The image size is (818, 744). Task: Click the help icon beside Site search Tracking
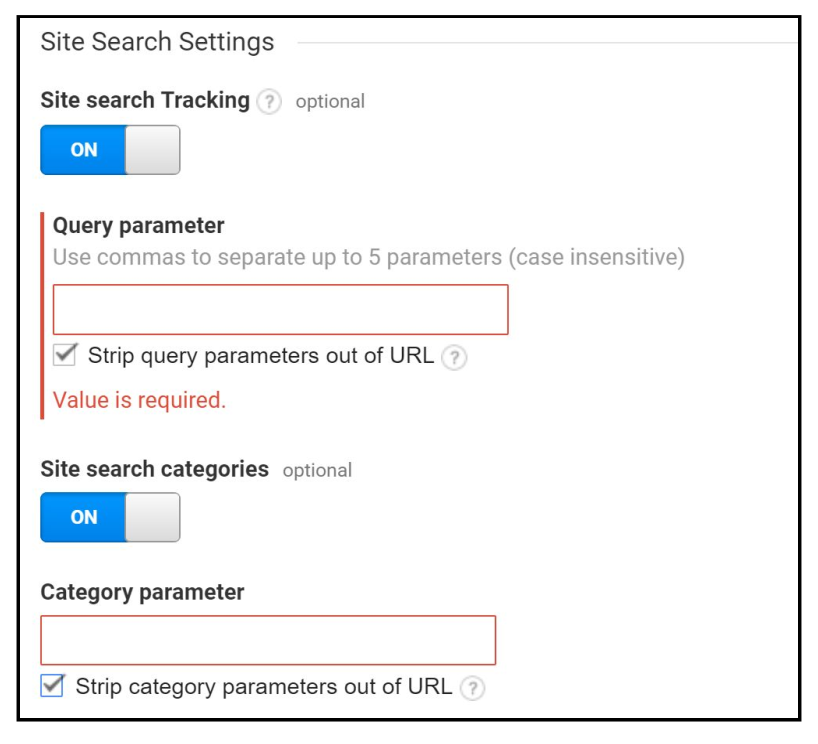268,102
